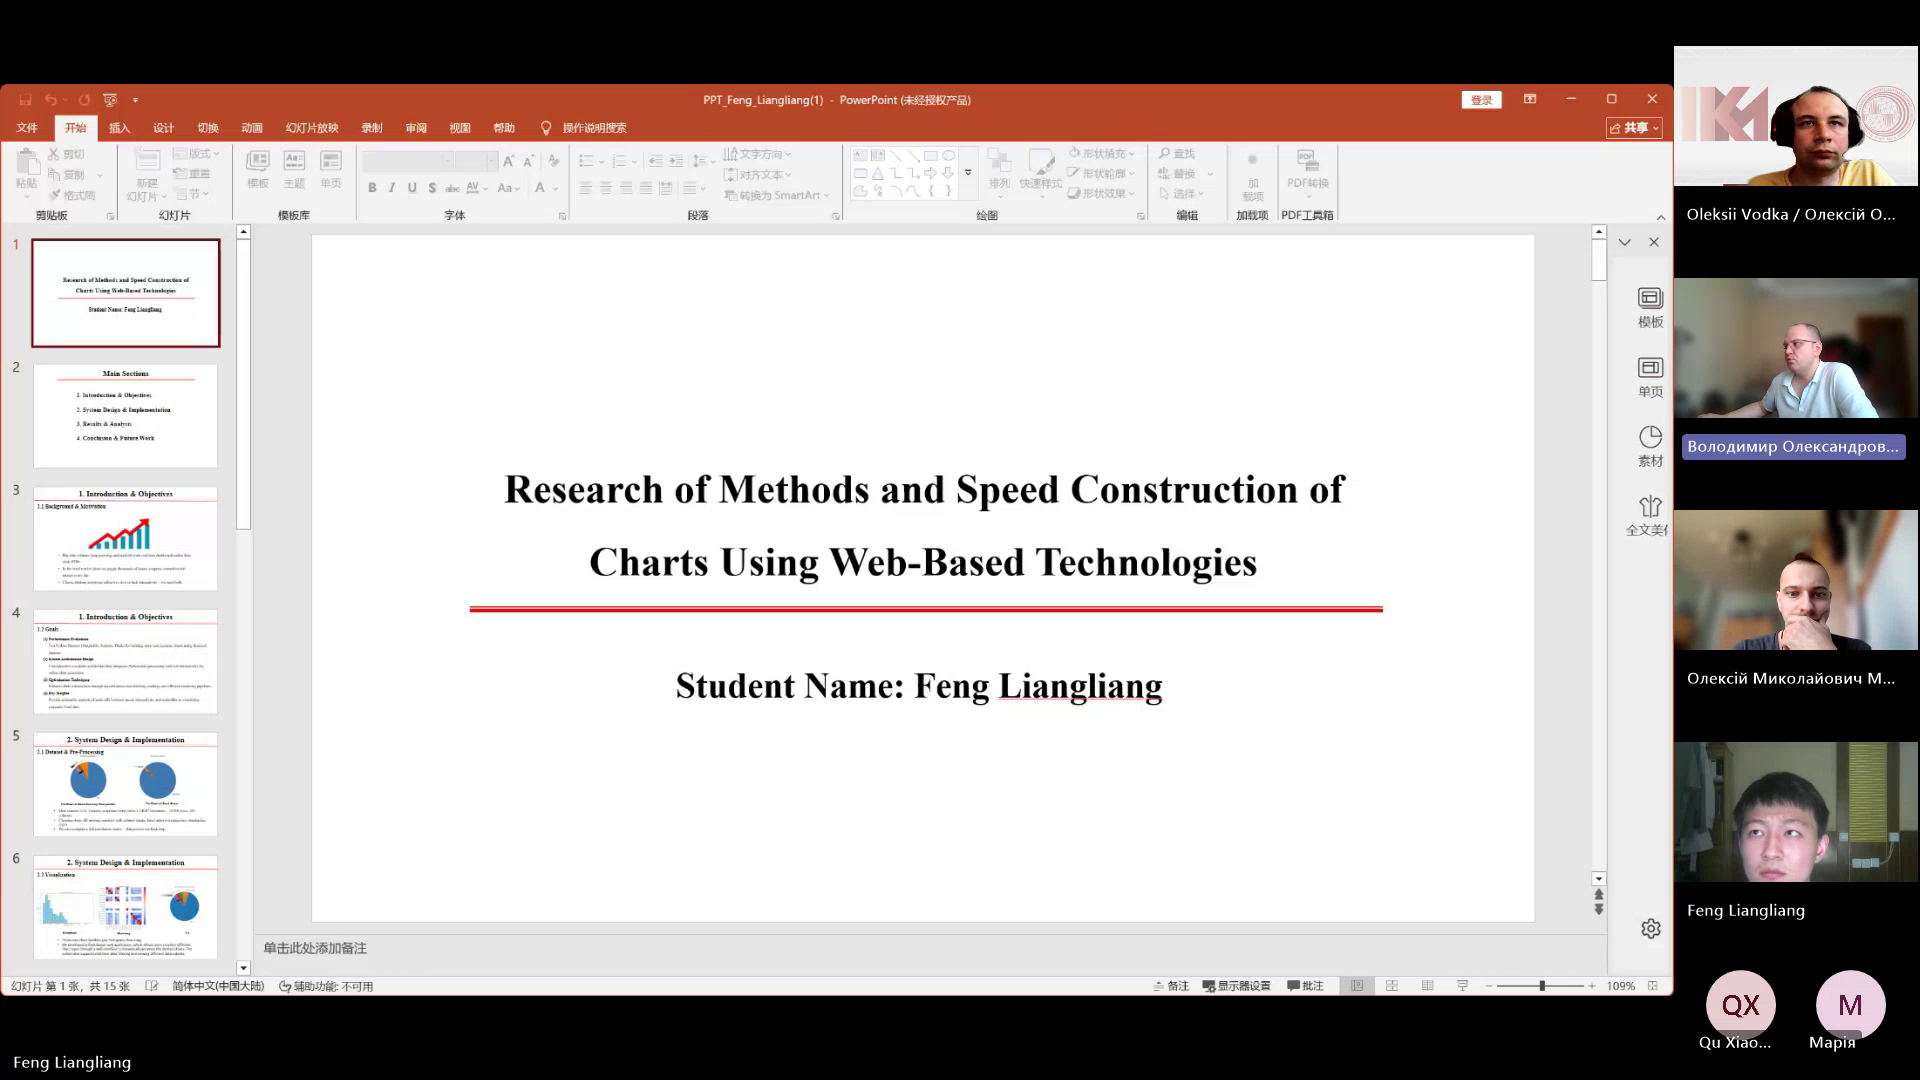Click the side panel settings gear icon
Image resolution: width=1920 pixels, height=1080 pixels.
pos(1651,929)
